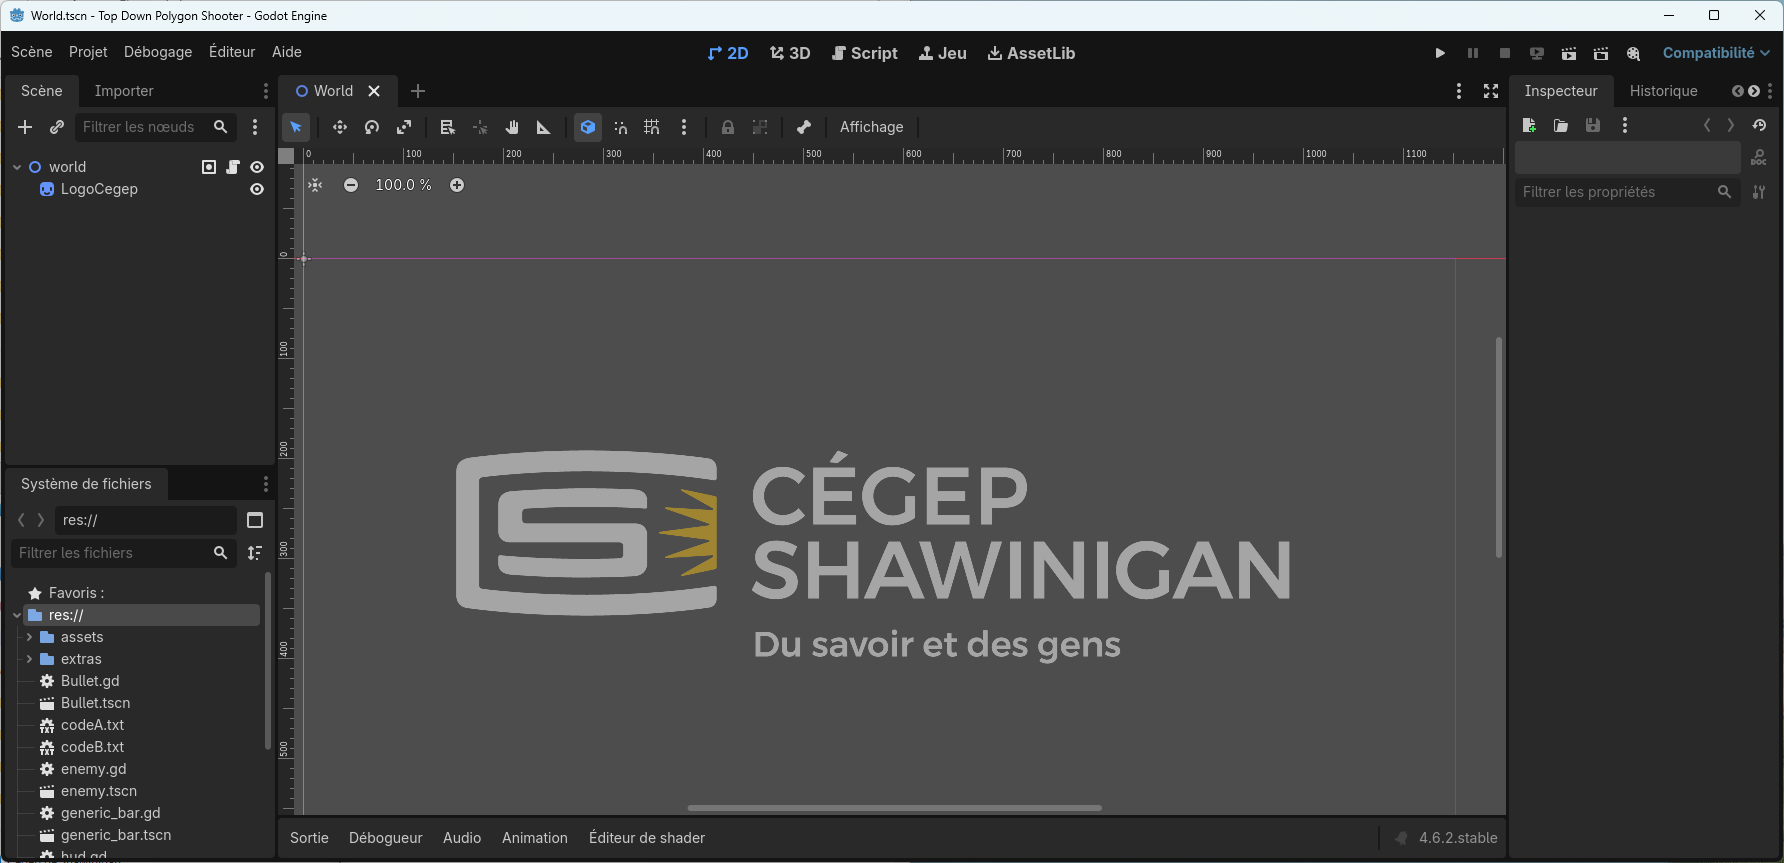Toggle grid snap
Viewport: 1784px width, 863px height.
[652, 127]
